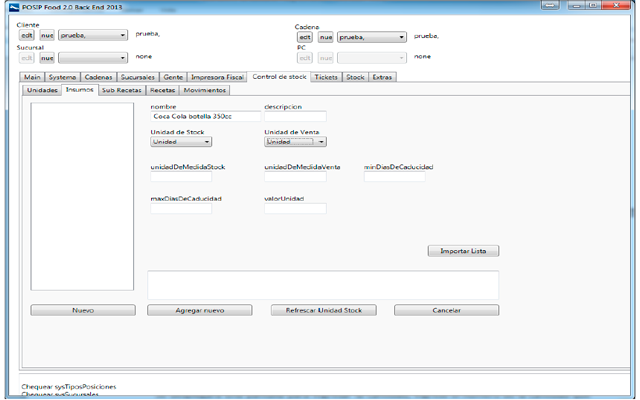Click the POSIP Food app icon in title bar
Screen dimensions: 640x400
click(14, 7)
